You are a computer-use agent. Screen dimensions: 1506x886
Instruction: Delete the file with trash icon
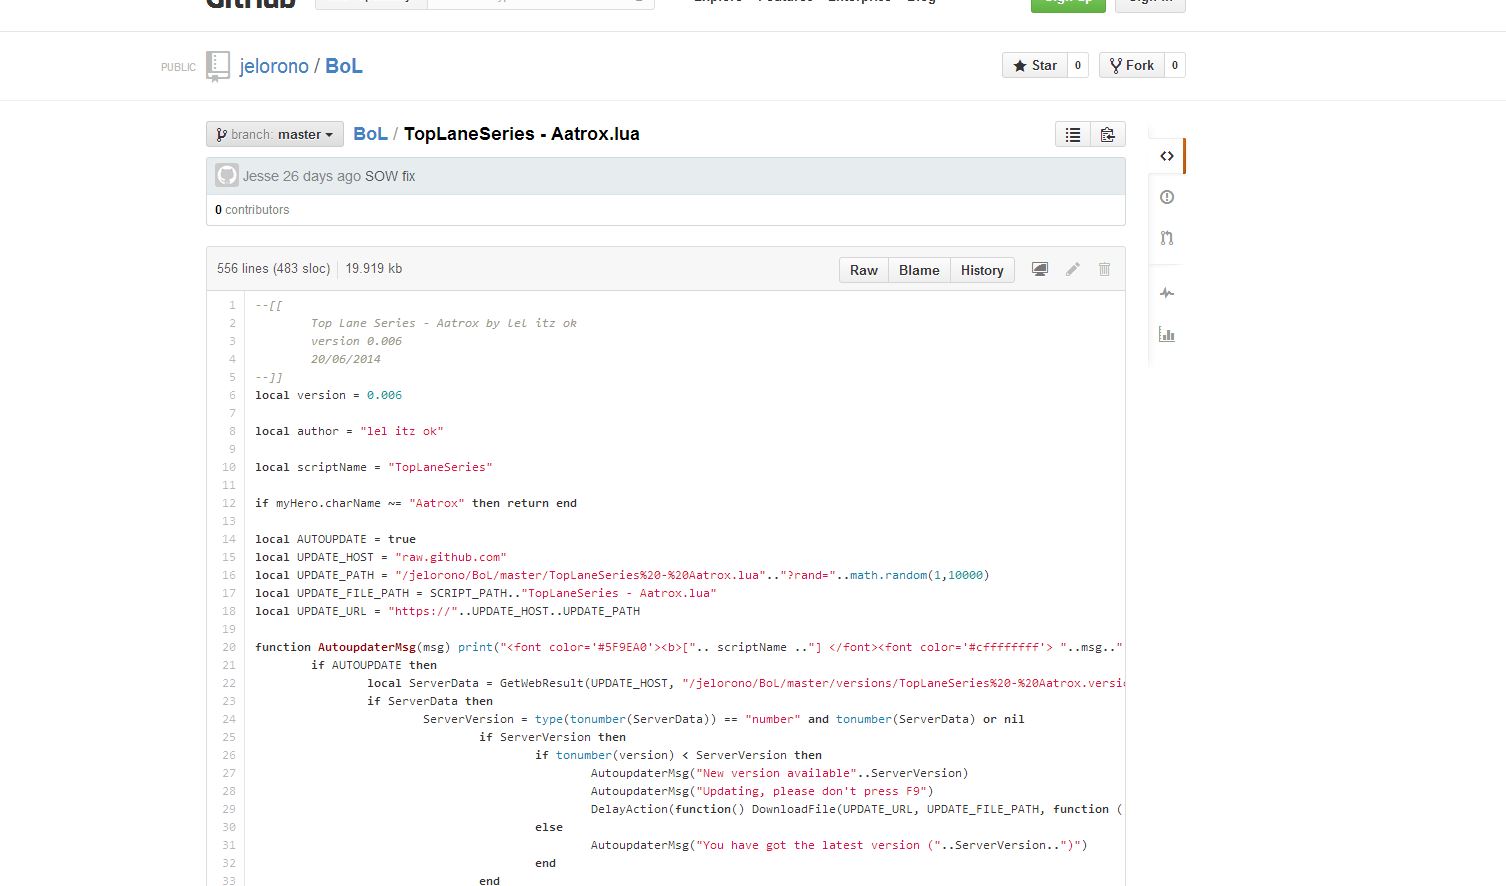[1105, 269]
